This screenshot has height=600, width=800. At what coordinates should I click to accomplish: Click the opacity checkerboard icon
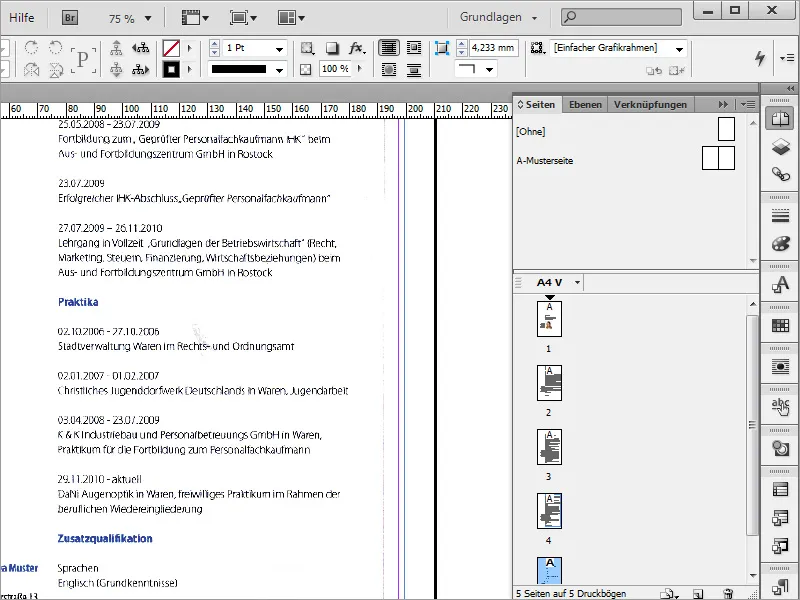click(306, 69)
